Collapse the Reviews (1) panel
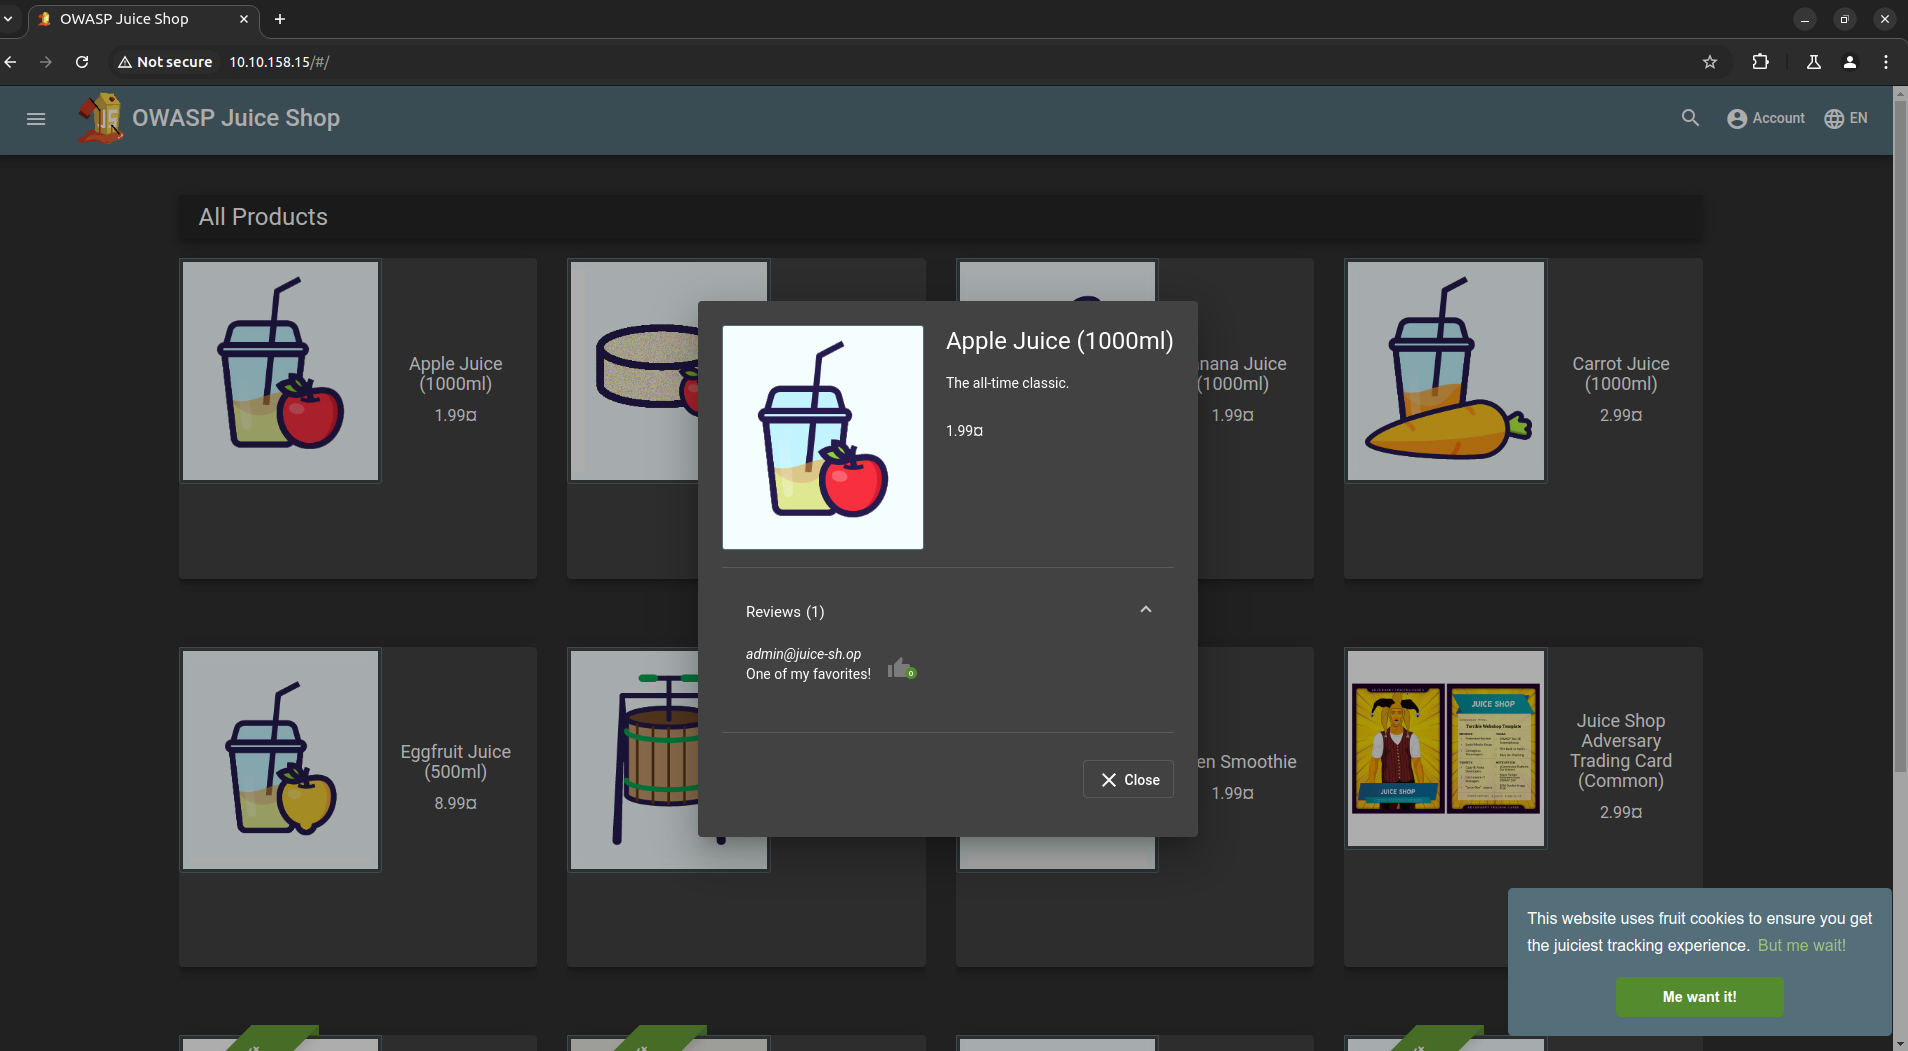 (1146, 610)
